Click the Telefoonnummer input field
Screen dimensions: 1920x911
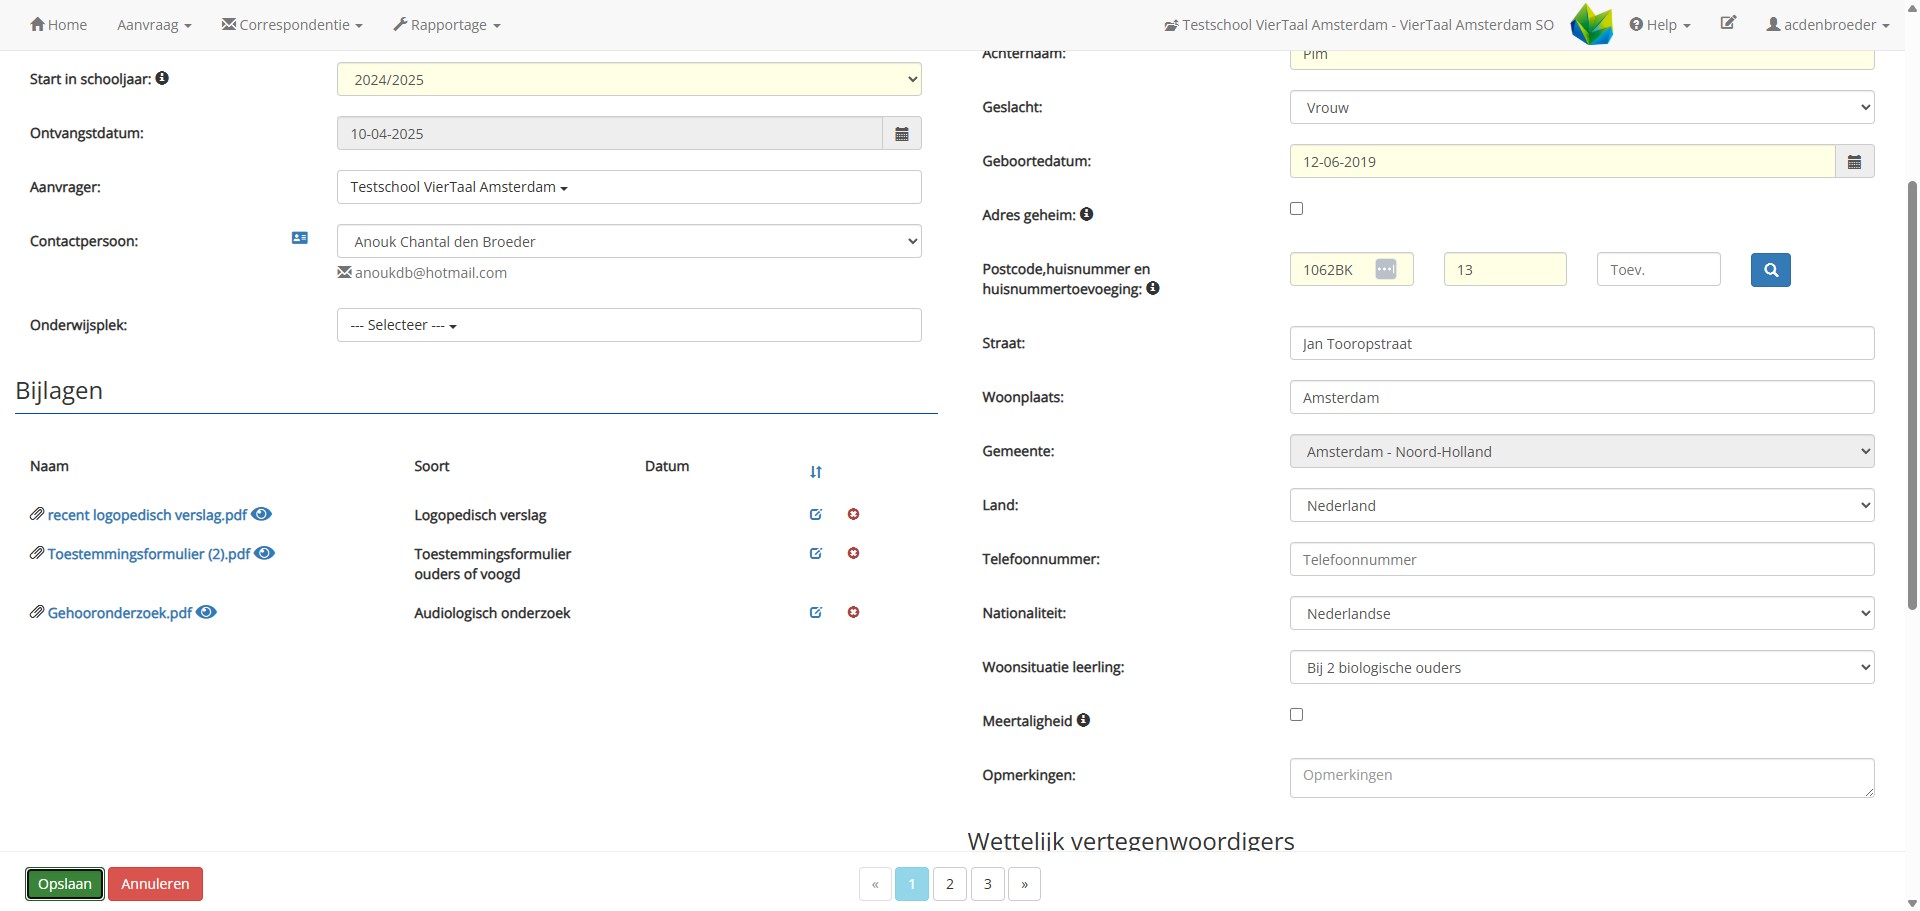1582,560
